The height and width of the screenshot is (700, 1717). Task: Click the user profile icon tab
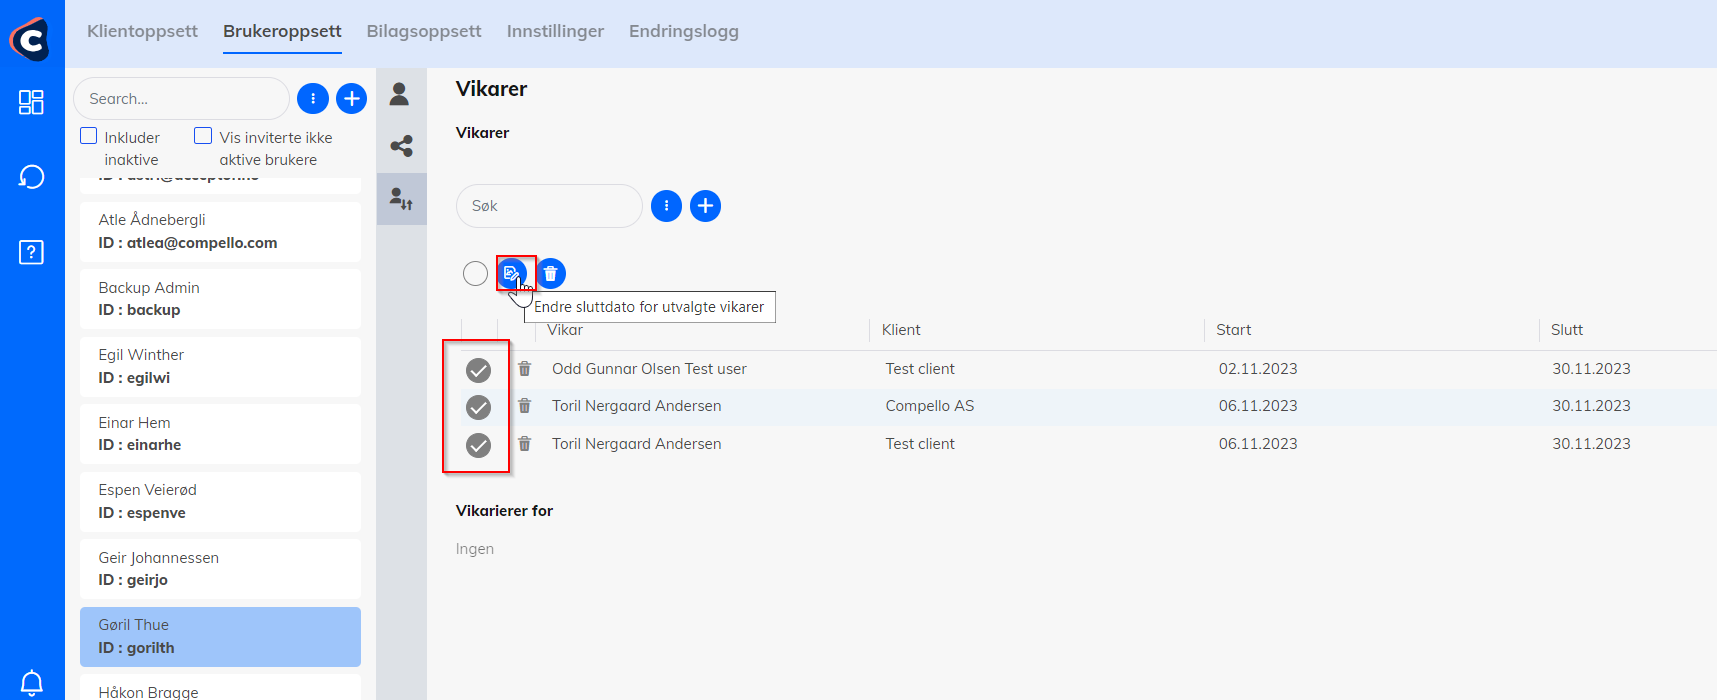click(400, 94)
